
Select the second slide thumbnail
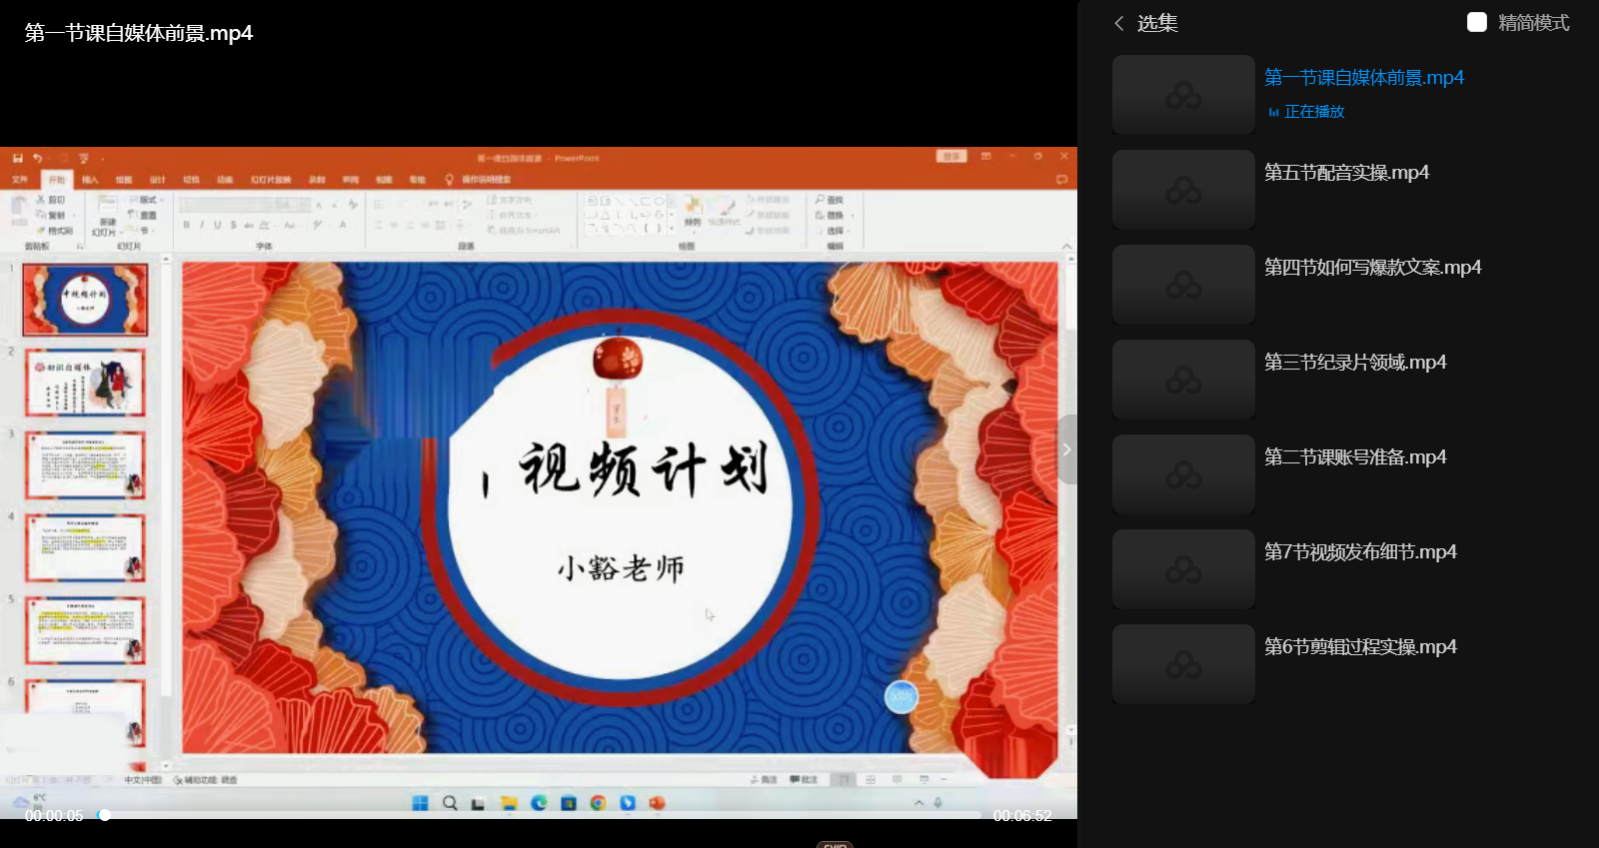tap(85, 382)
